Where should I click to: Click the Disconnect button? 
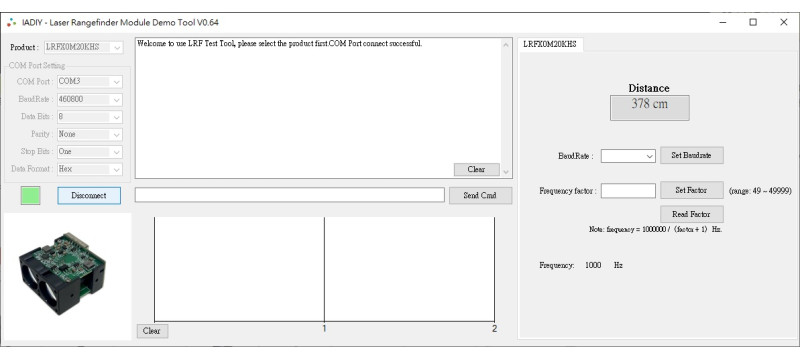[x=89, y=195]
